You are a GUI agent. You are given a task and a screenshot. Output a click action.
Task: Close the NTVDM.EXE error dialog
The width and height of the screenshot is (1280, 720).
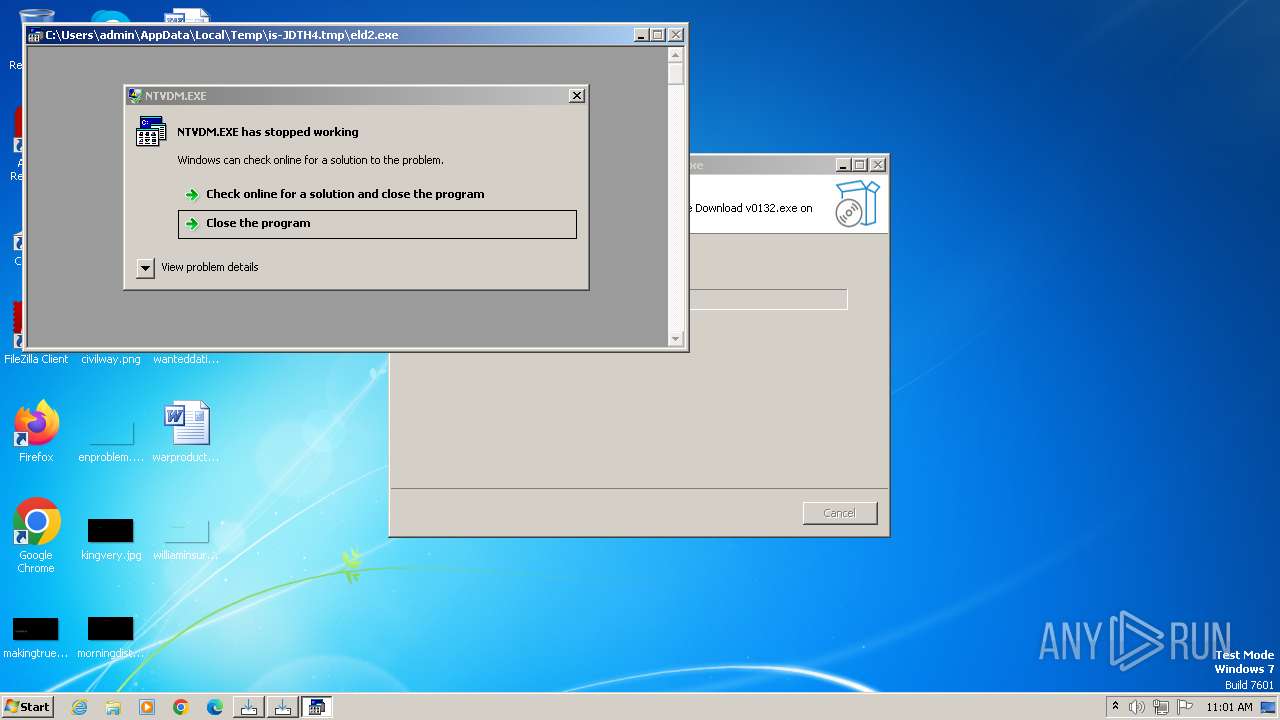[x=576, y=96]
